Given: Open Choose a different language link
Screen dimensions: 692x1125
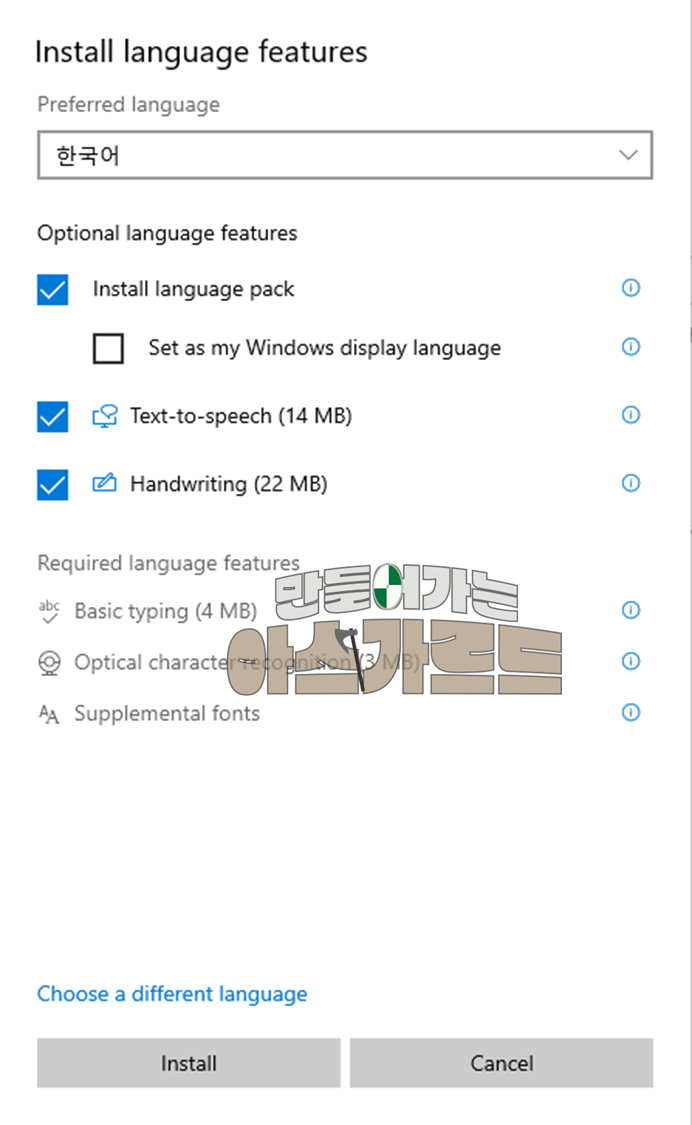Looking at the screenshot, I should pos(172,994).
